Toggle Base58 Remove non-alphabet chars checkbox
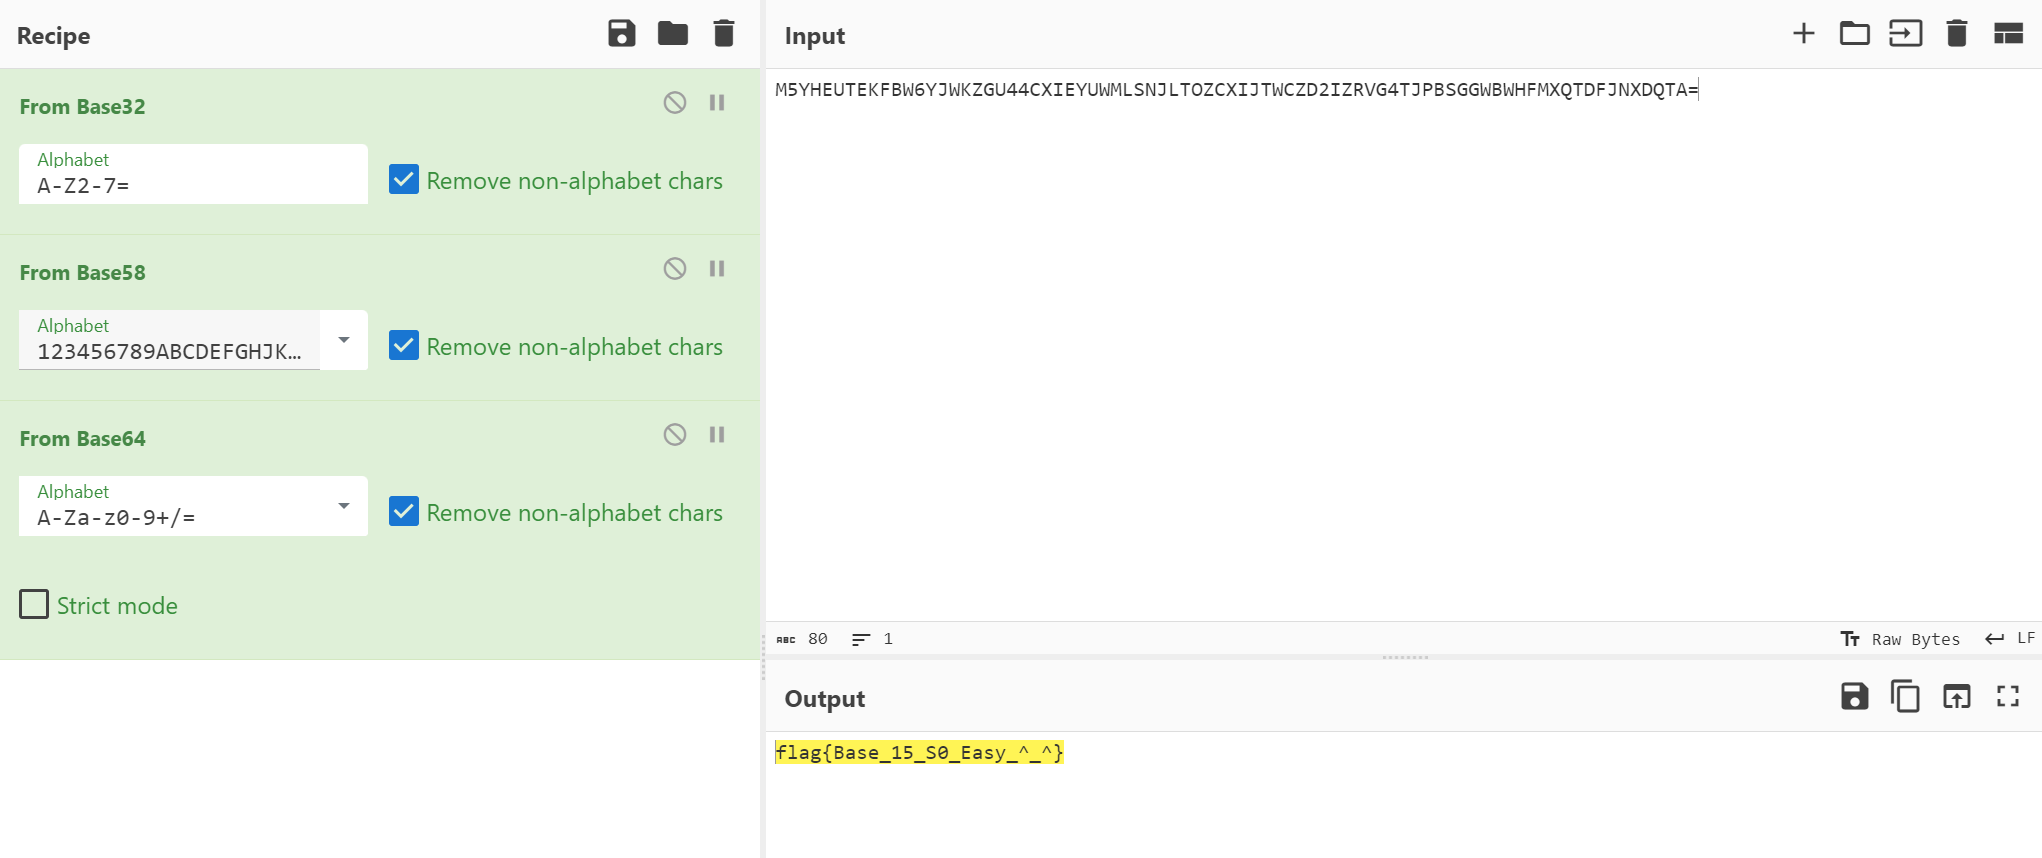 404,346
